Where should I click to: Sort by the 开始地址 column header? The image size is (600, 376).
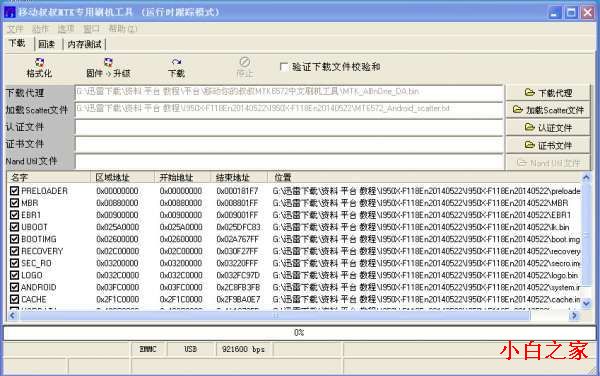(183, 177)
